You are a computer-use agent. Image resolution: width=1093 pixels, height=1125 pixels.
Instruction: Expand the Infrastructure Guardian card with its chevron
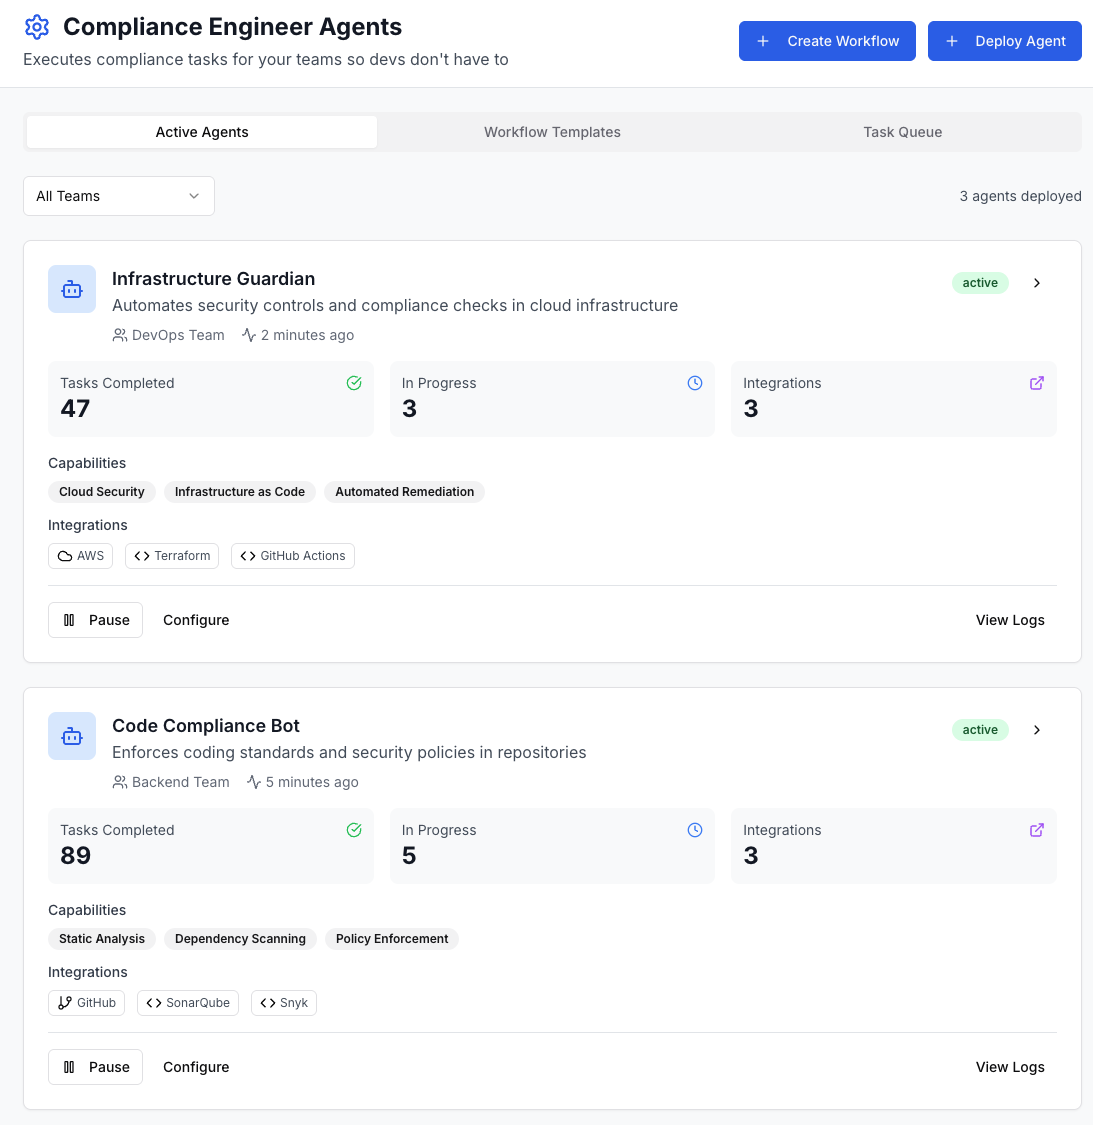pyautogui.click(x=1036, y=283)
